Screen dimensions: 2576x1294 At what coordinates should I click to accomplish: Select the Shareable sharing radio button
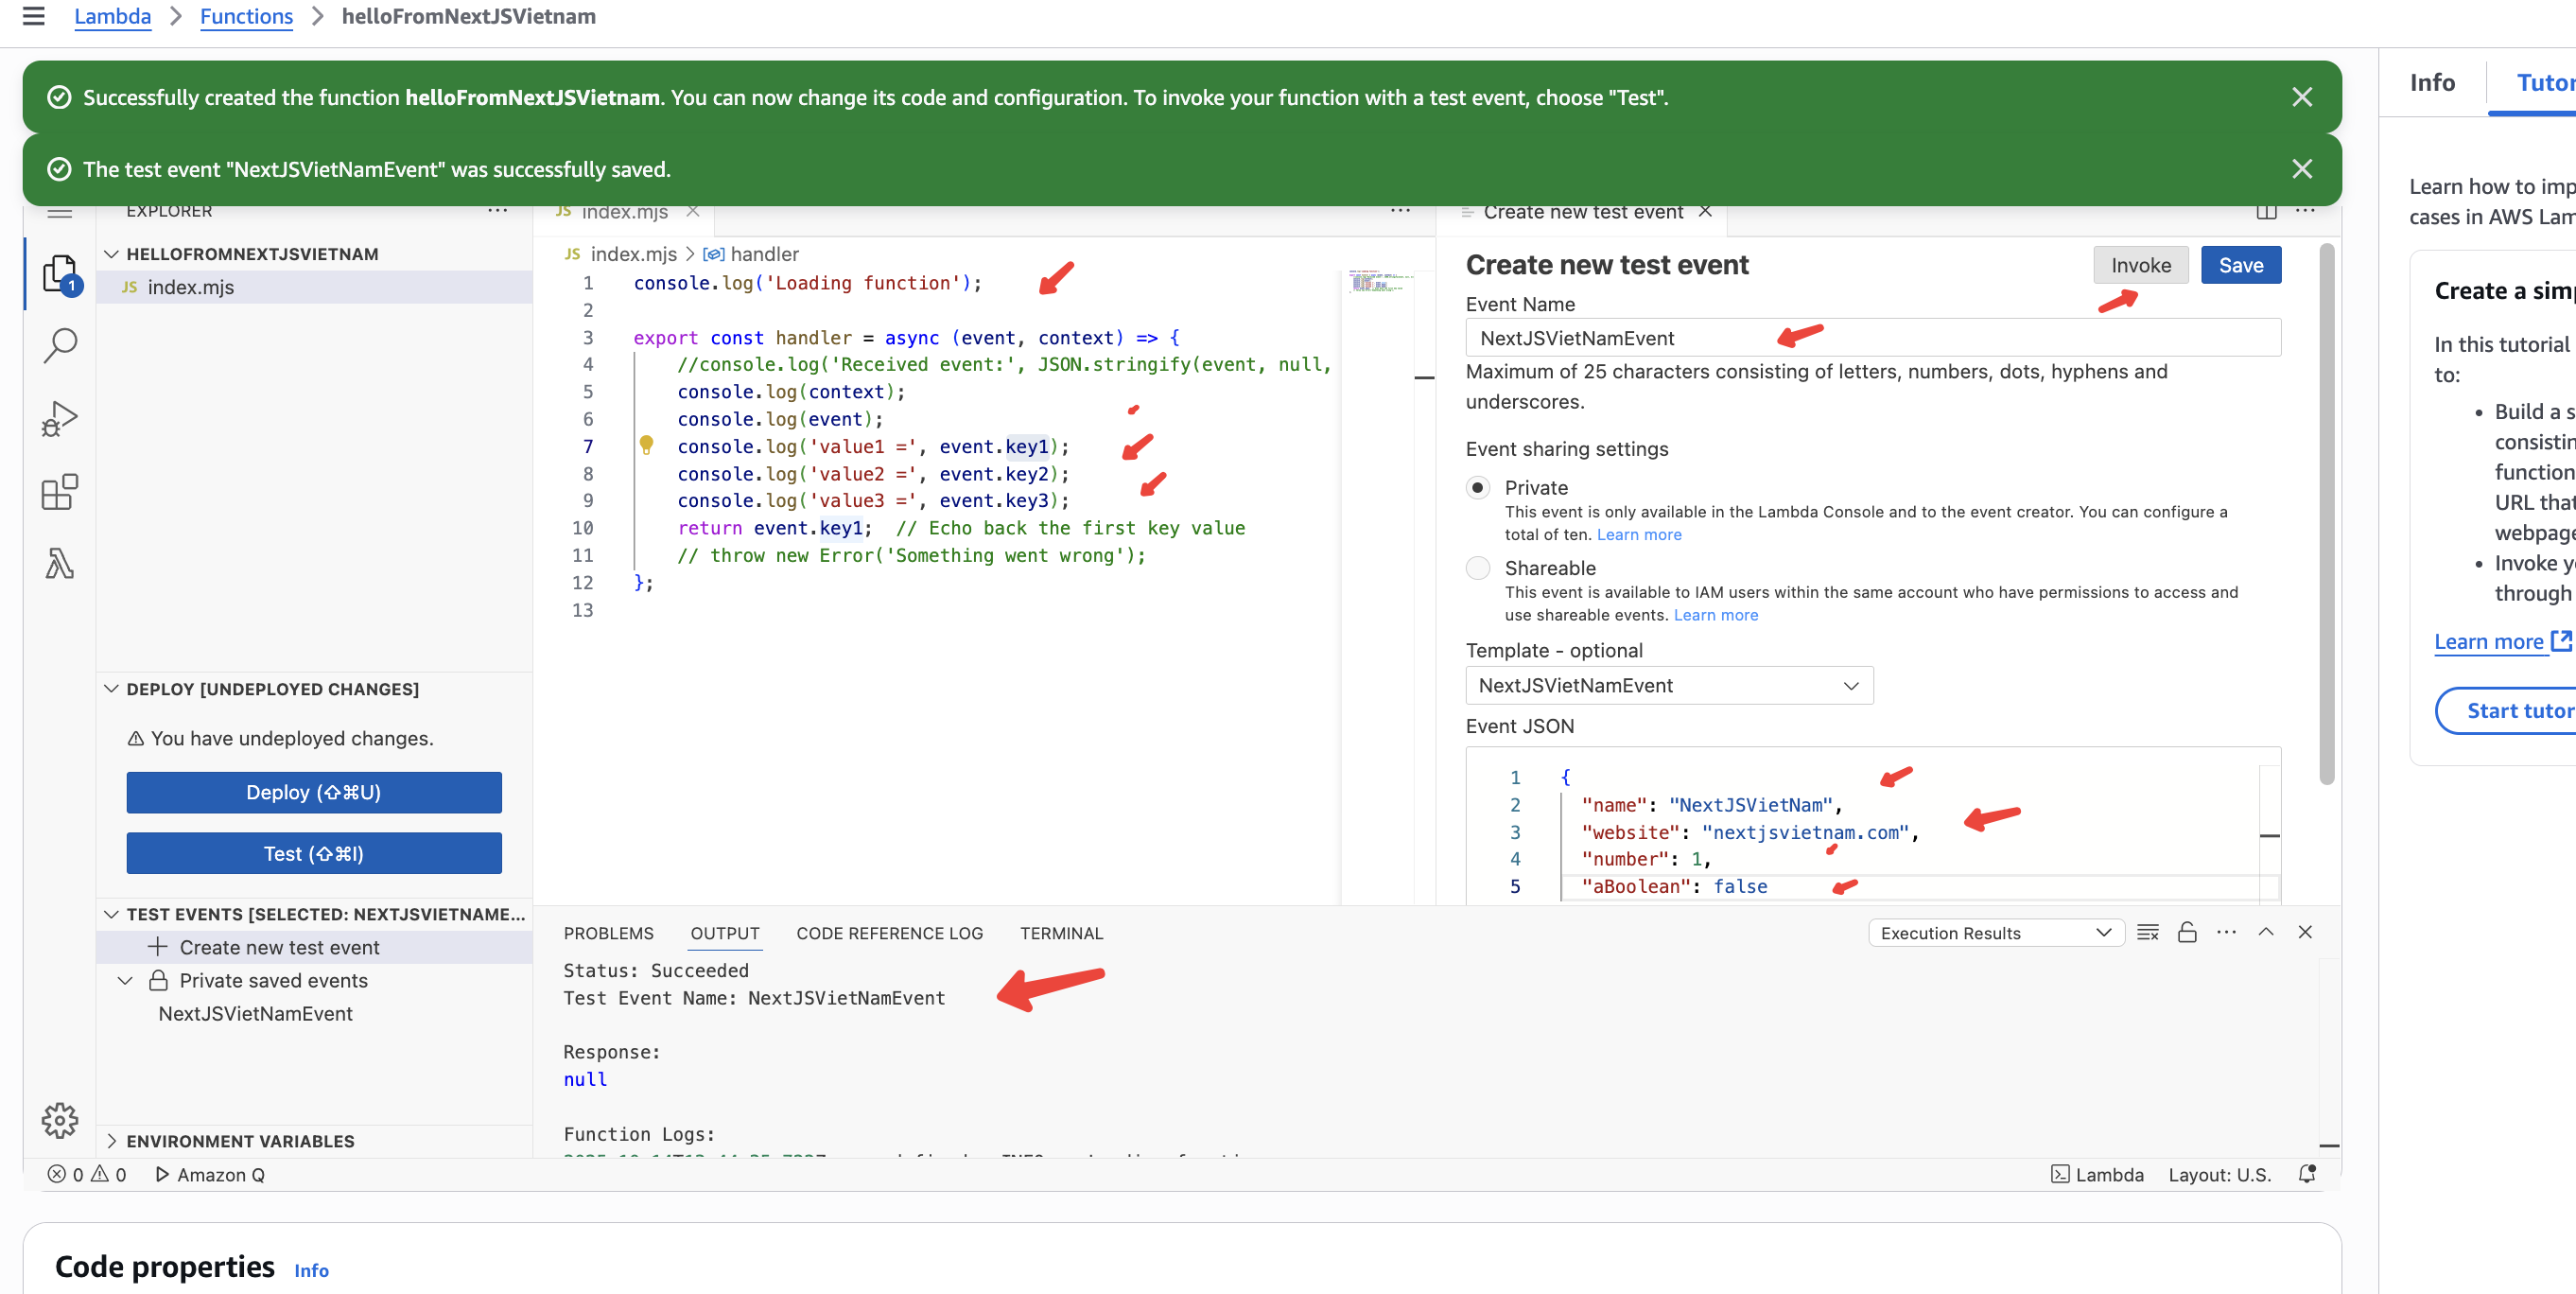1477,568
